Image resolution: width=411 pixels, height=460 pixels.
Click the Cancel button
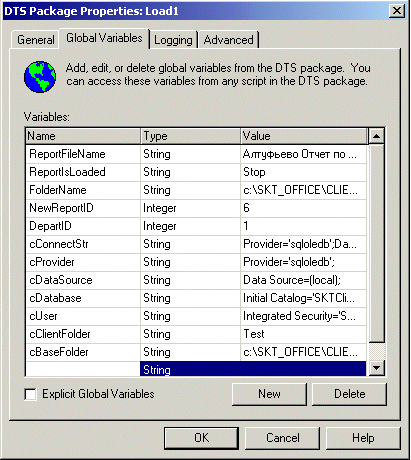tap(282, 438)
